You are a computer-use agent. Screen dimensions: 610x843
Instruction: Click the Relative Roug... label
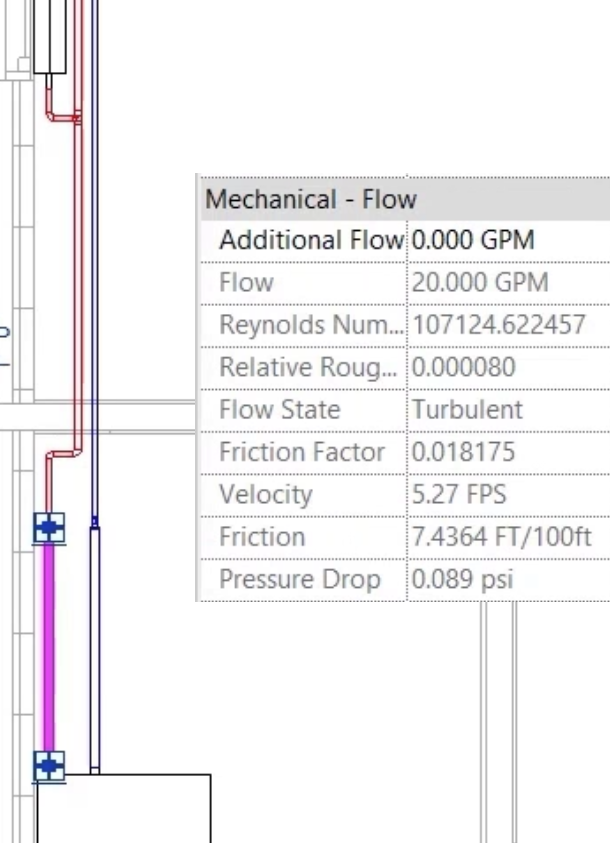point(308,367)
